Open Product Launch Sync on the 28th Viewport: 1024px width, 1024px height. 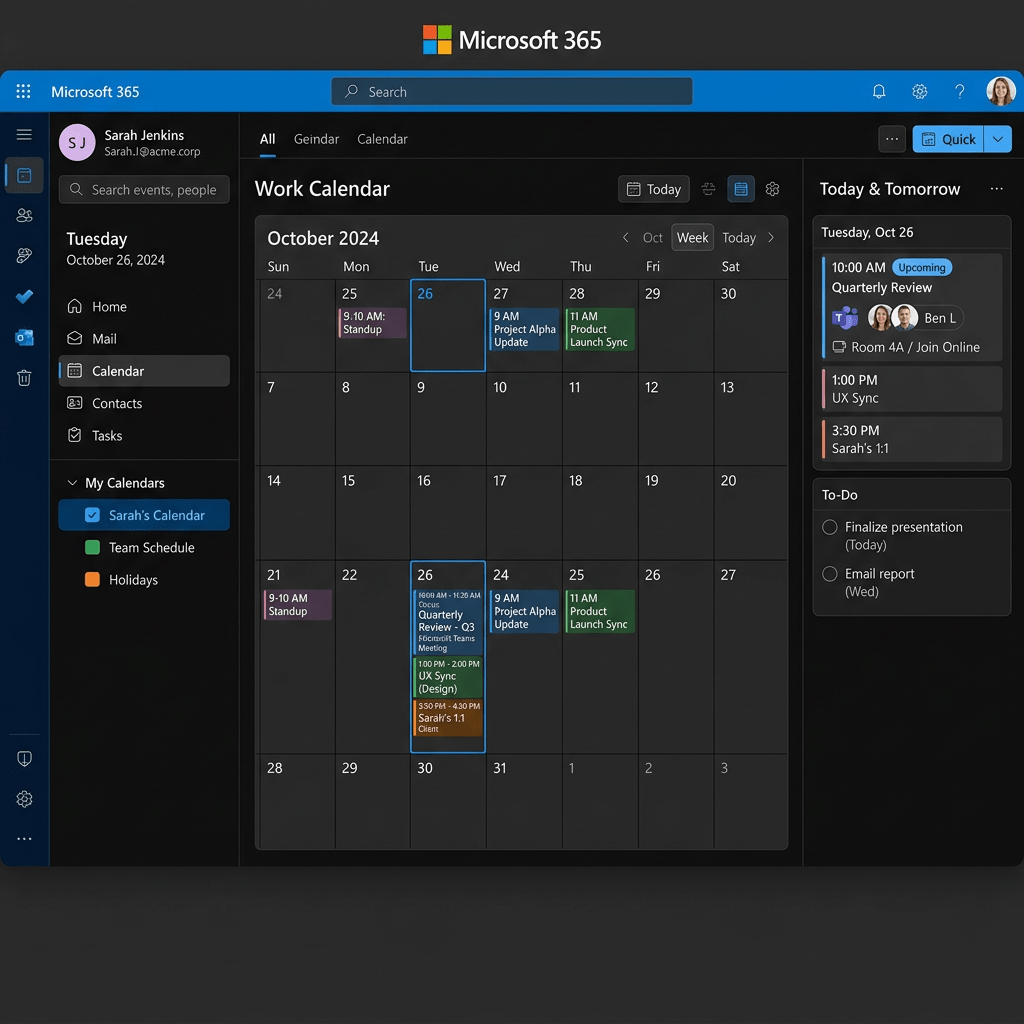tap(600, 329)
